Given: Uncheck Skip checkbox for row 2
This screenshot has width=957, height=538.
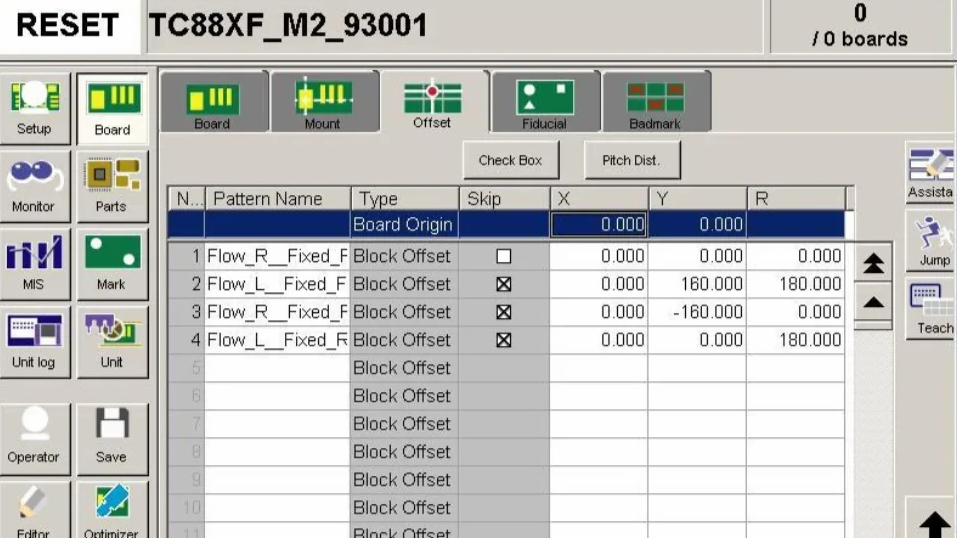Looking at the screenshot, I should pos(504,284).
